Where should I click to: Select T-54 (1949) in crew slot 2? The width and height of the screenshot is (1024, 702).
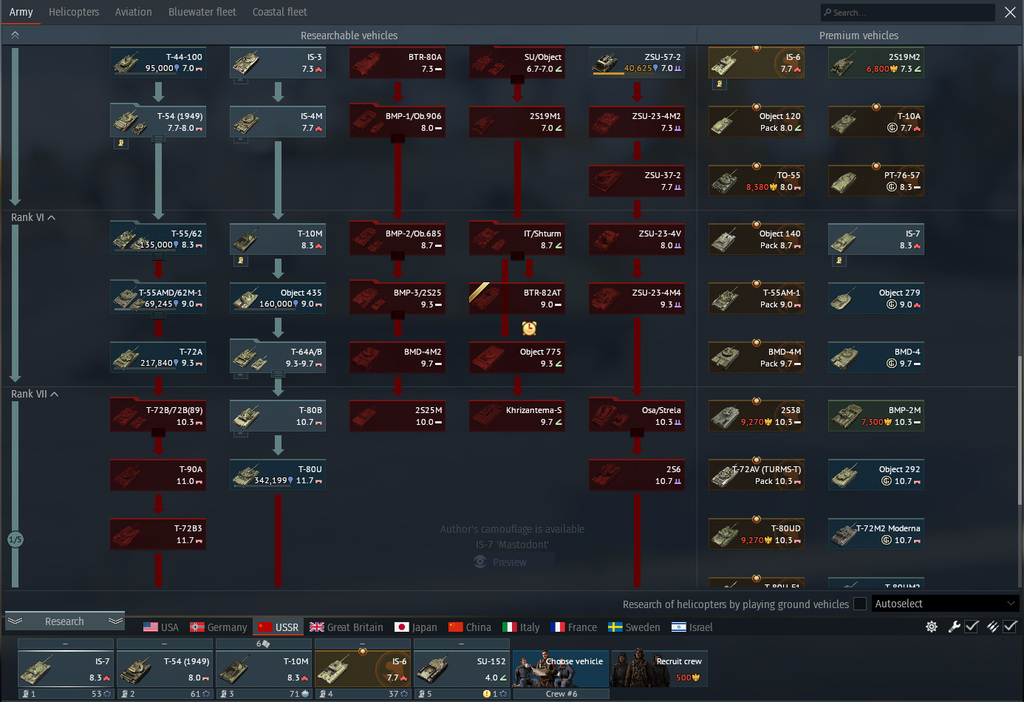165,668
